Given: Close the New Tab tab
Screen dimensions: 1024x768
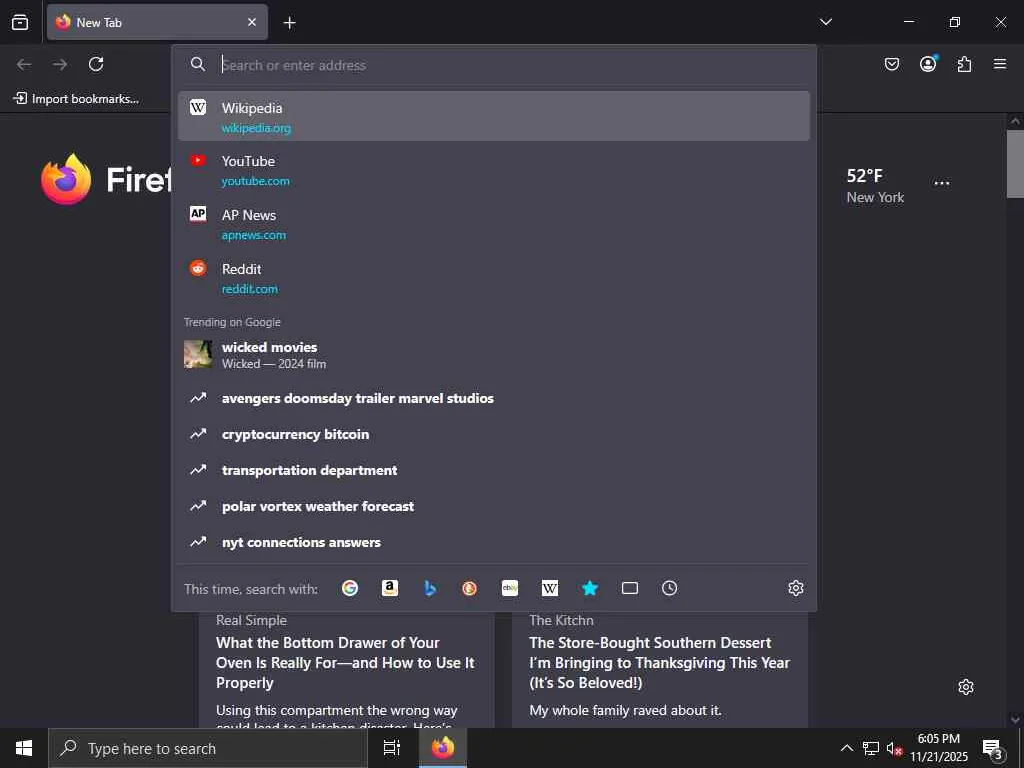Looking at the screenshot, I should 252,22.
